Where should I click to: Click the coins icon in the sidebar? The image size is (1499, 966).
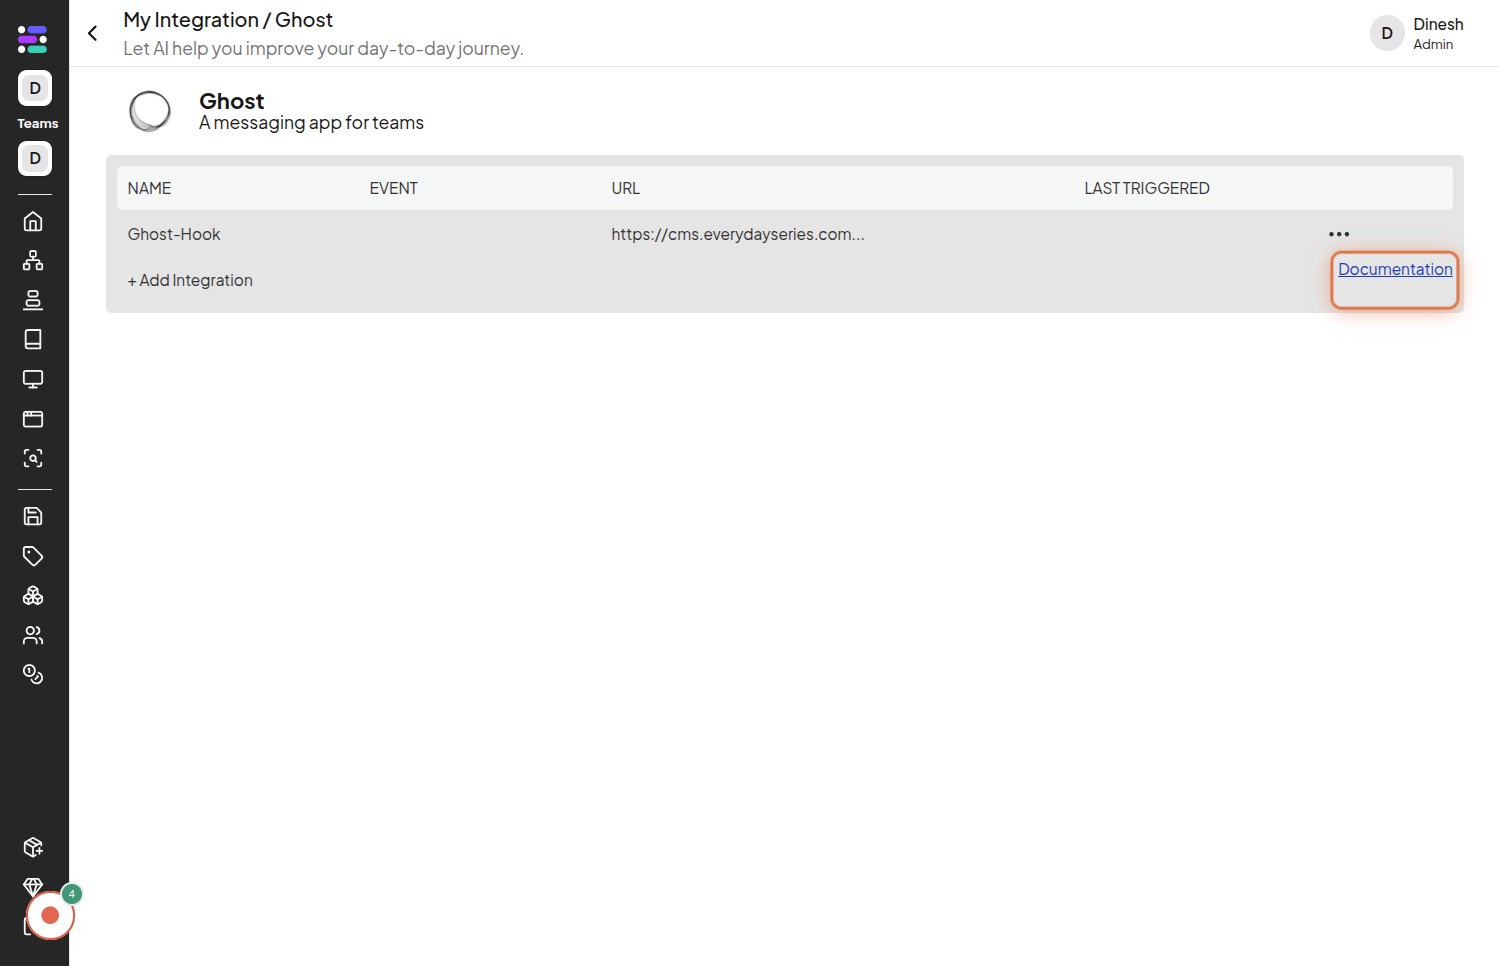[33, 674]
